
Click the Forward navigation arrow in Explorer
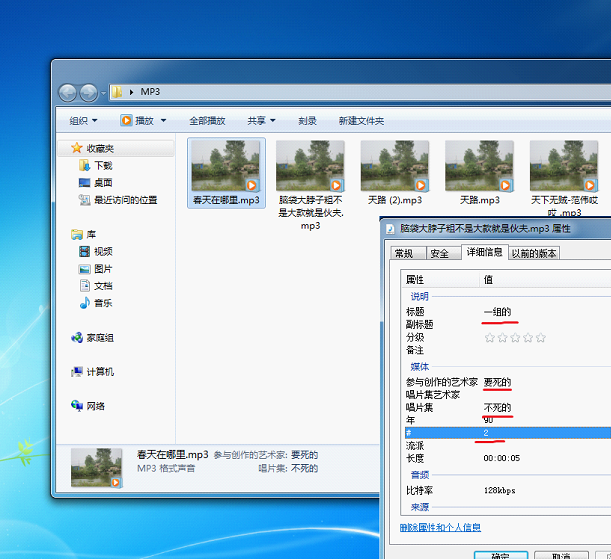pos(88,93)
